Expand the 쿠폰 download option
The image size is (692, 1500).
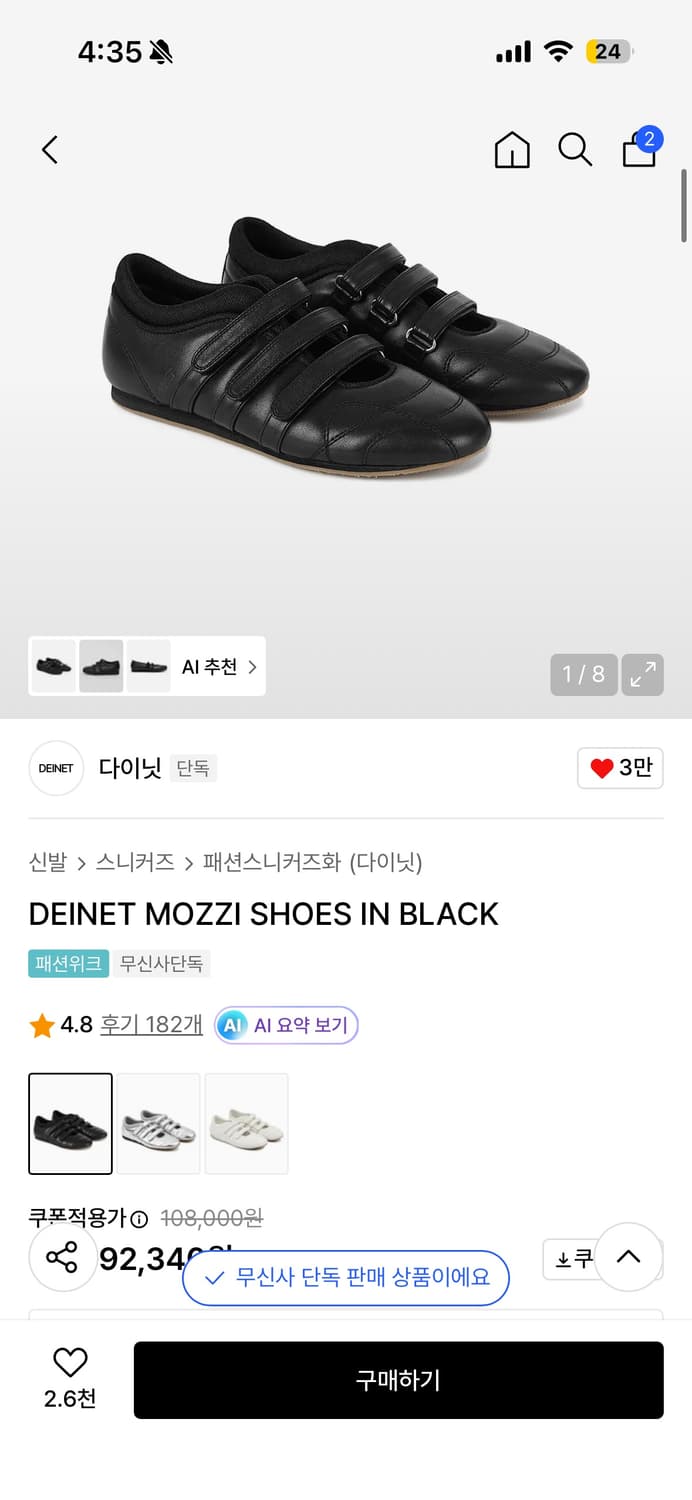coord(575,1258)
